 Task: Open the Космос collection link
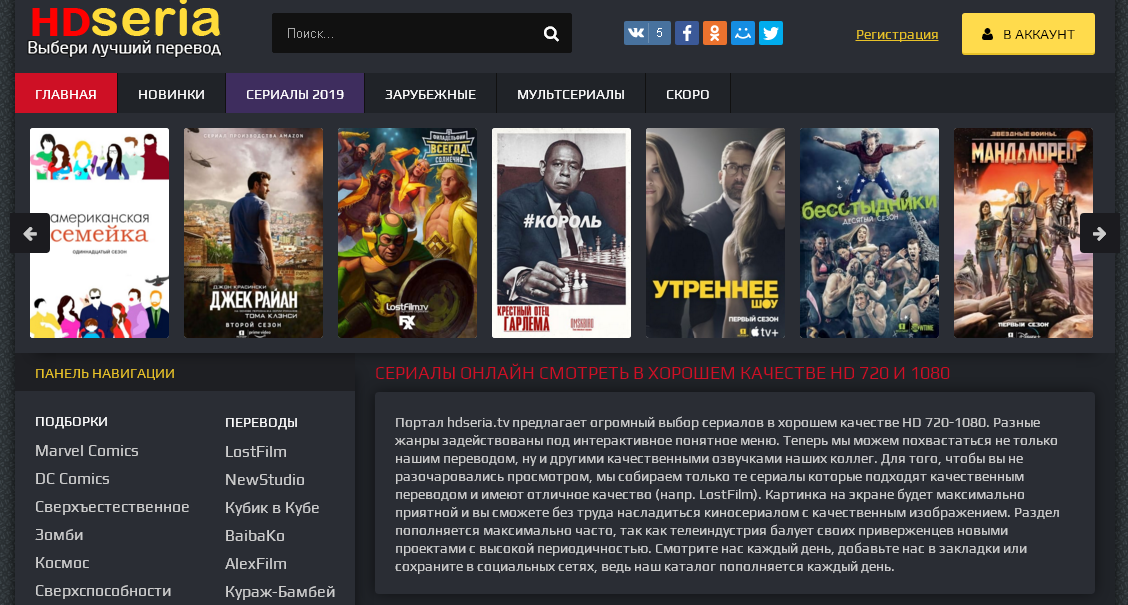coord(62,563)
